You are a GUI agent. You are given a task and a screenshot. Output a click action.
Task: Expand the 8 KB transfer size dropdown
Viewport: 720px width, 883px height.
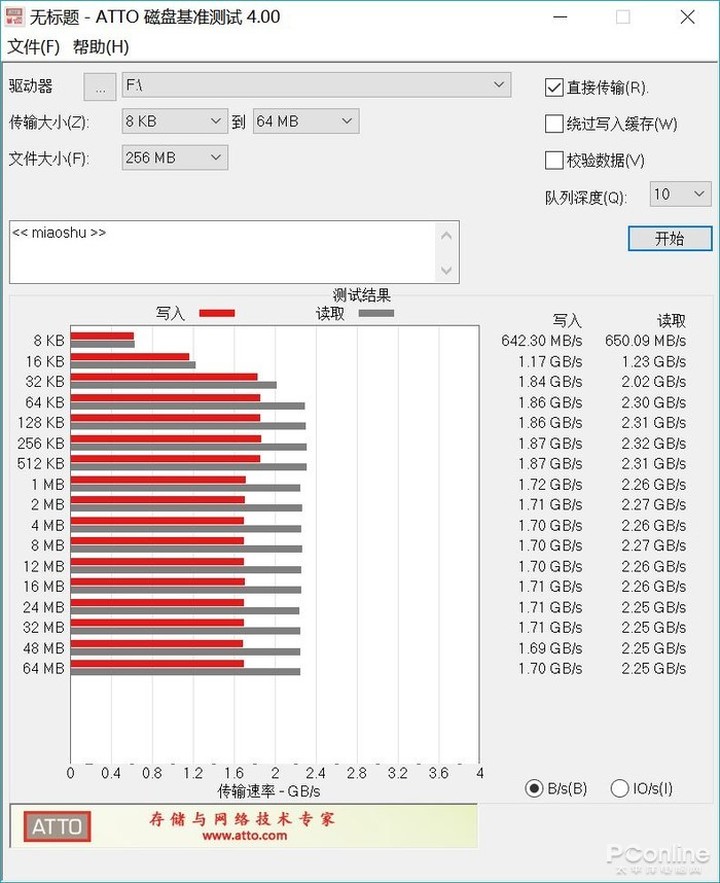(175, 121)
